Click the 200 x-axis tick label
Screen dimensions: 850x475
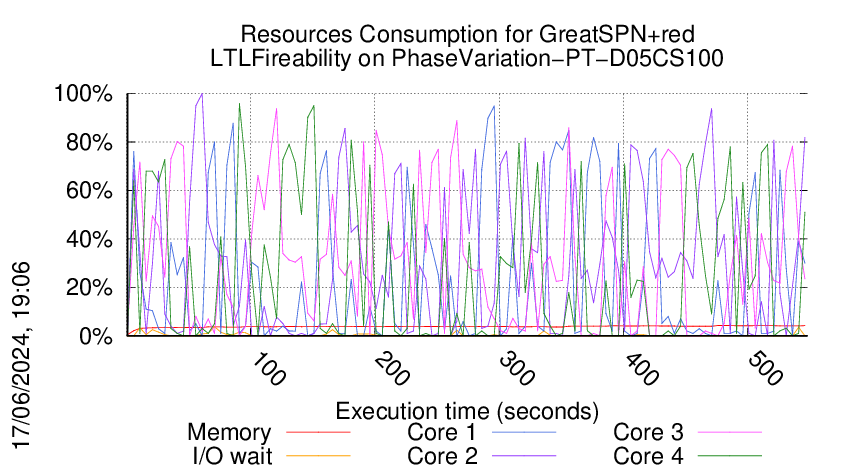pos(392,369)
